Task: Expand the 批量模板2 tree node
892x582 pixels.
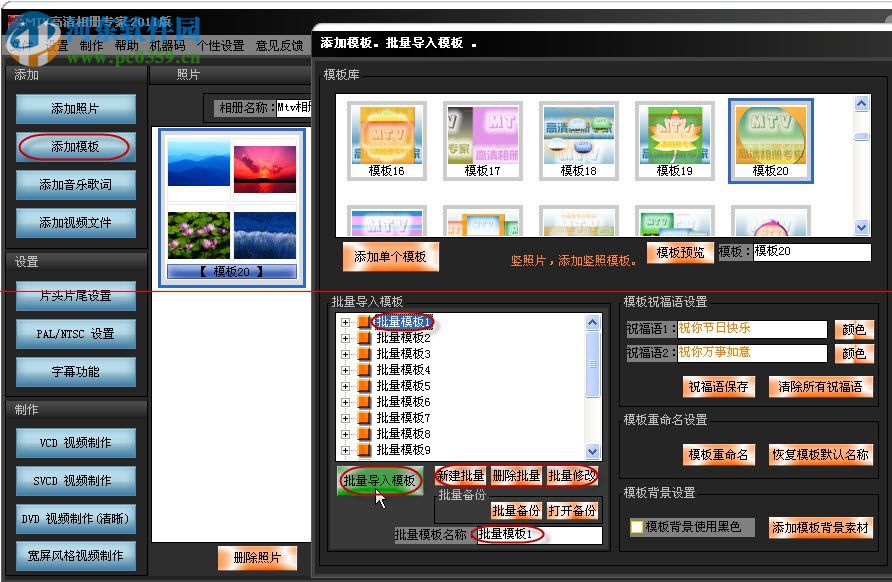Action: [345, 338]
